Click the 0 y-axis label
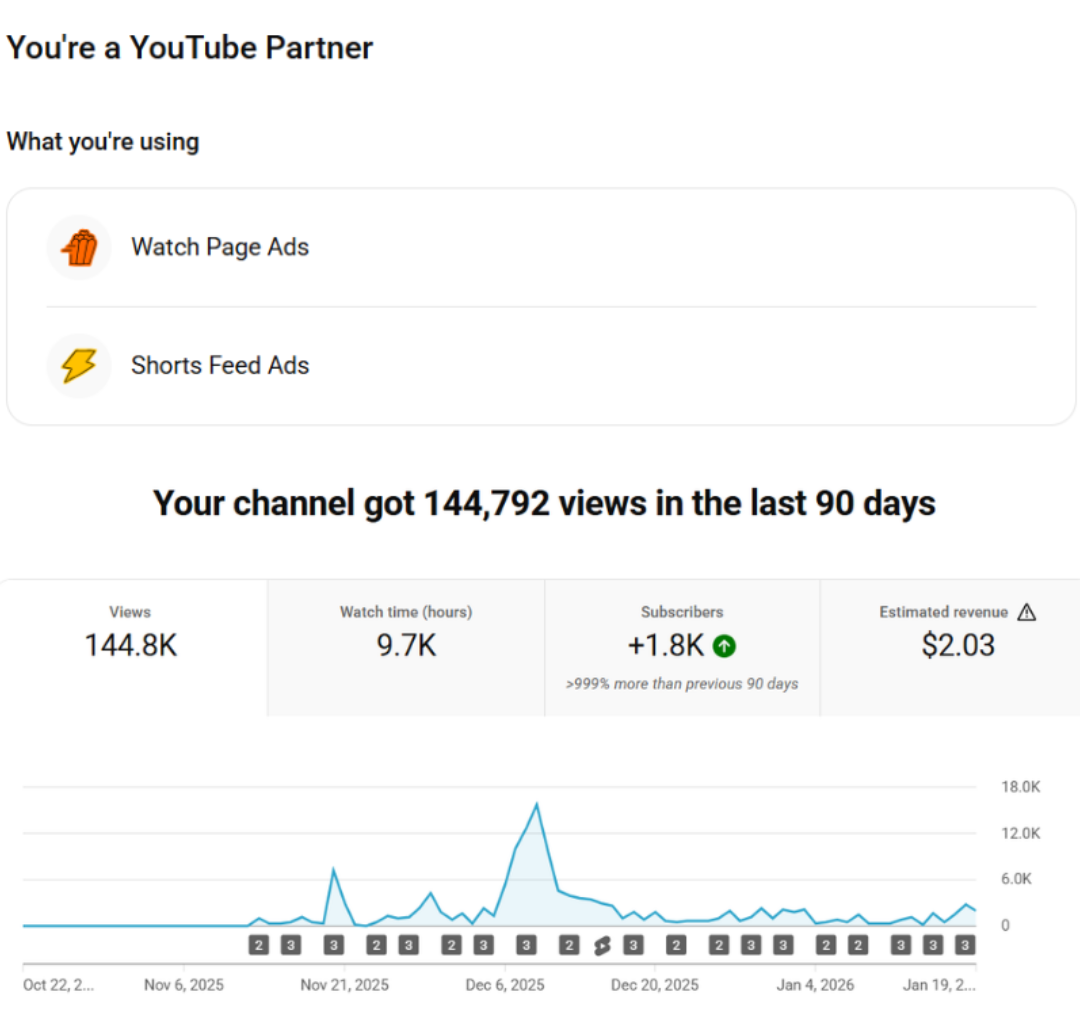Screen dimensions: 1080x1030 coord(1006,925)
